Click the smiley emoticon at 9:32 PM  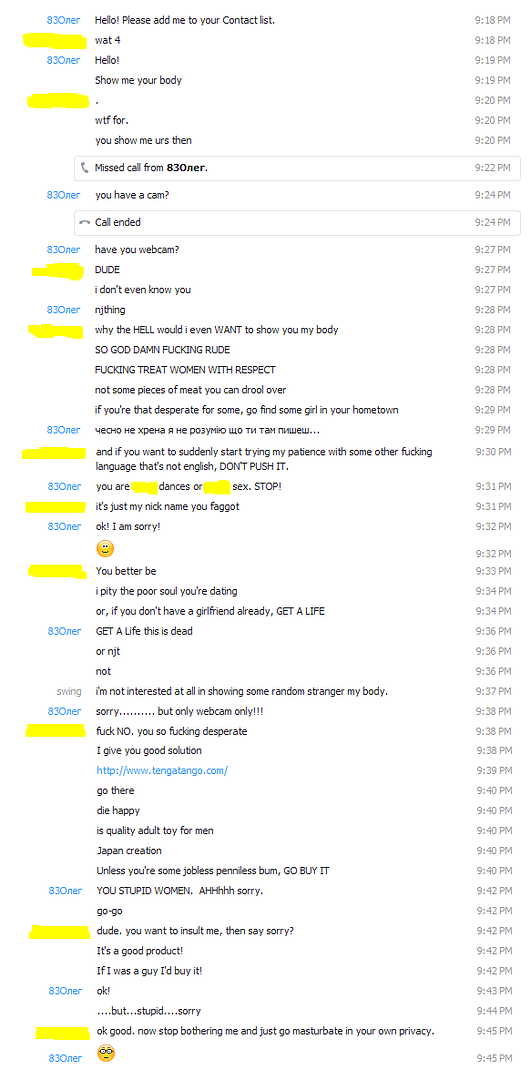coord(105,549)
